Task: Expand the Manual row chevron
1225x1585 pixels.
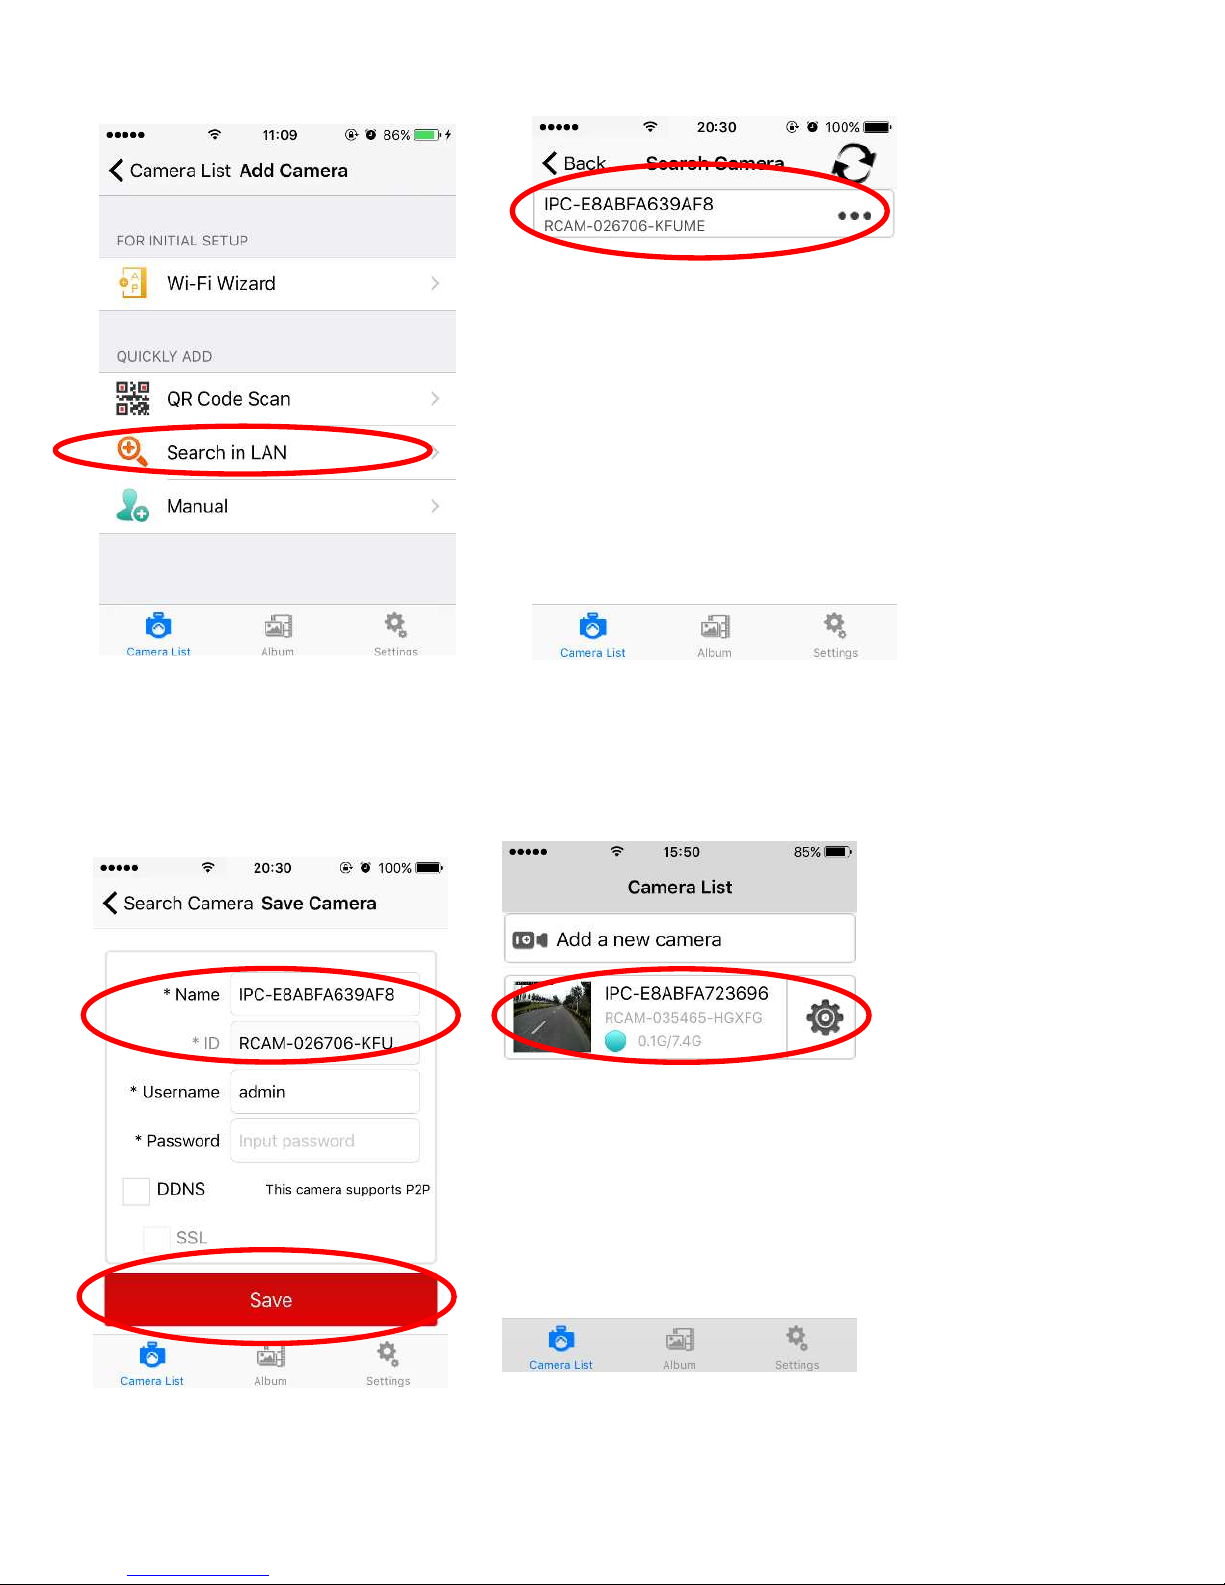Action: 435,506
